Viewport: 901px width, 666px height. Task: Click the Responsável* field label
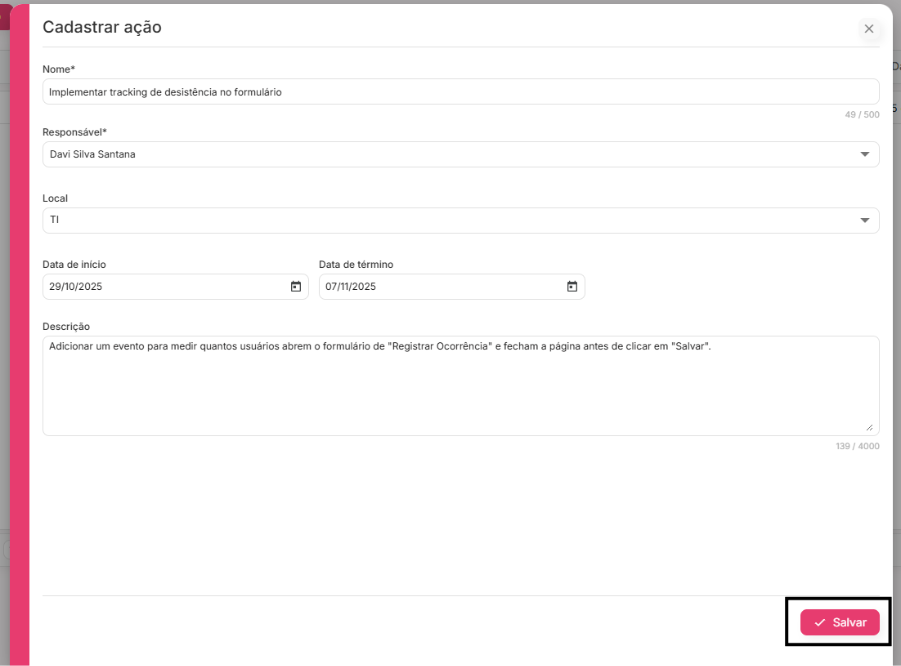[74, 132]
